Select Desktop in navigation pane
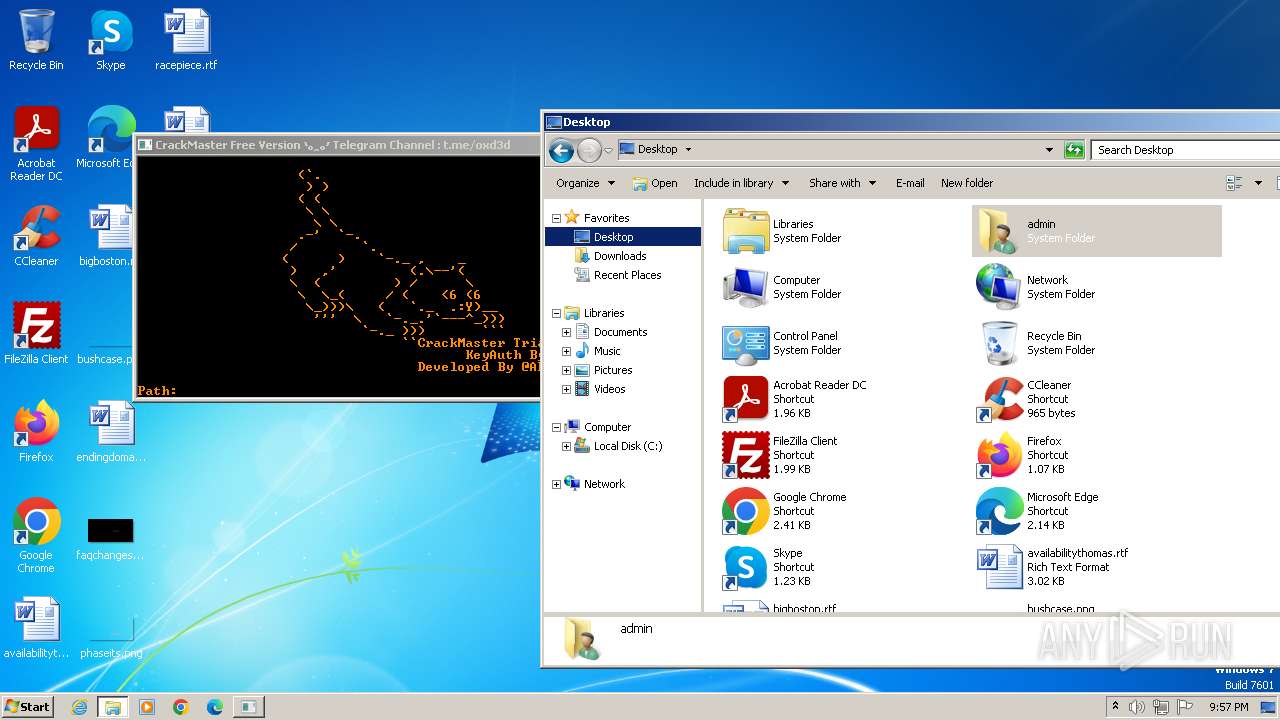Viewport: 1280px width, 720px height. pyautogui.click(x=622, y=237)
